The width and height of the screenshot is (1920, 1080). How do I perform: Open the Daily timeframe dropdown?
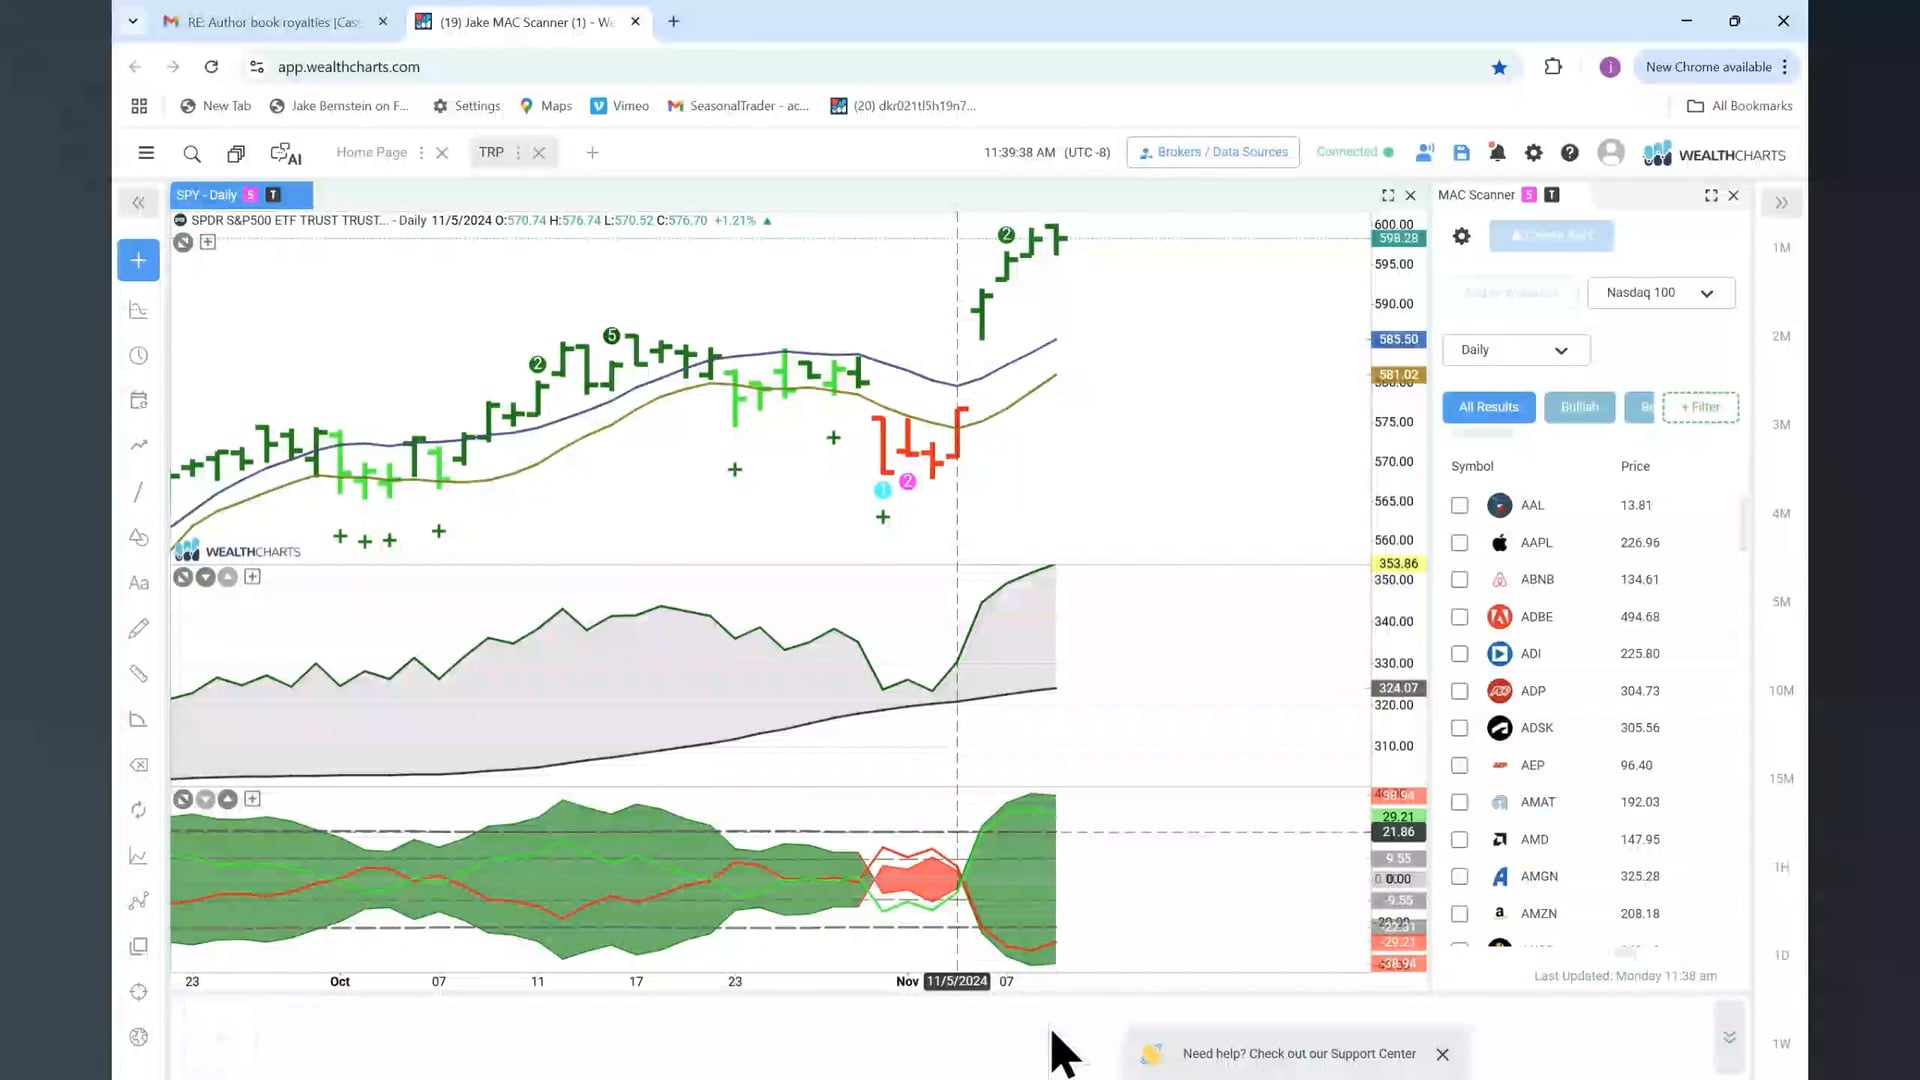[1515, 350]
